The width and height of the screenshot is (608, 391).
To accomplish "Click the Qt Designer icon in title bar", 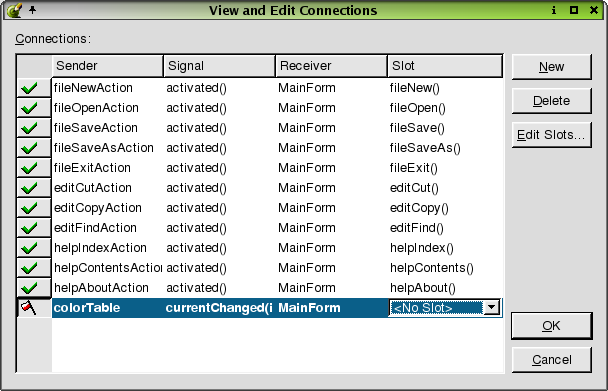I will tap(14, 10).
